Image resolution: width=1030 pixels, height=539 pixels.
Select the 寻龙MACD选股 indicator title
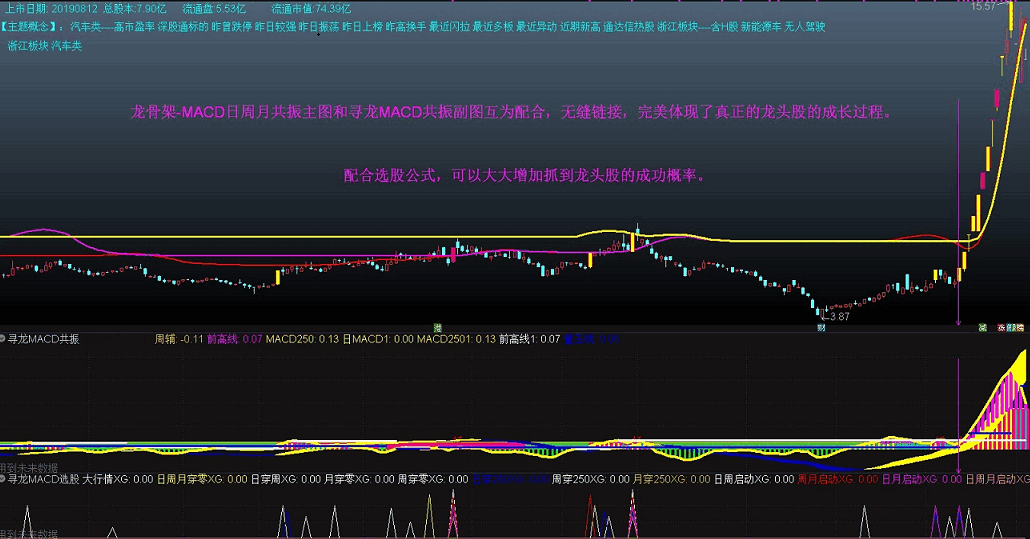[43, 479]
